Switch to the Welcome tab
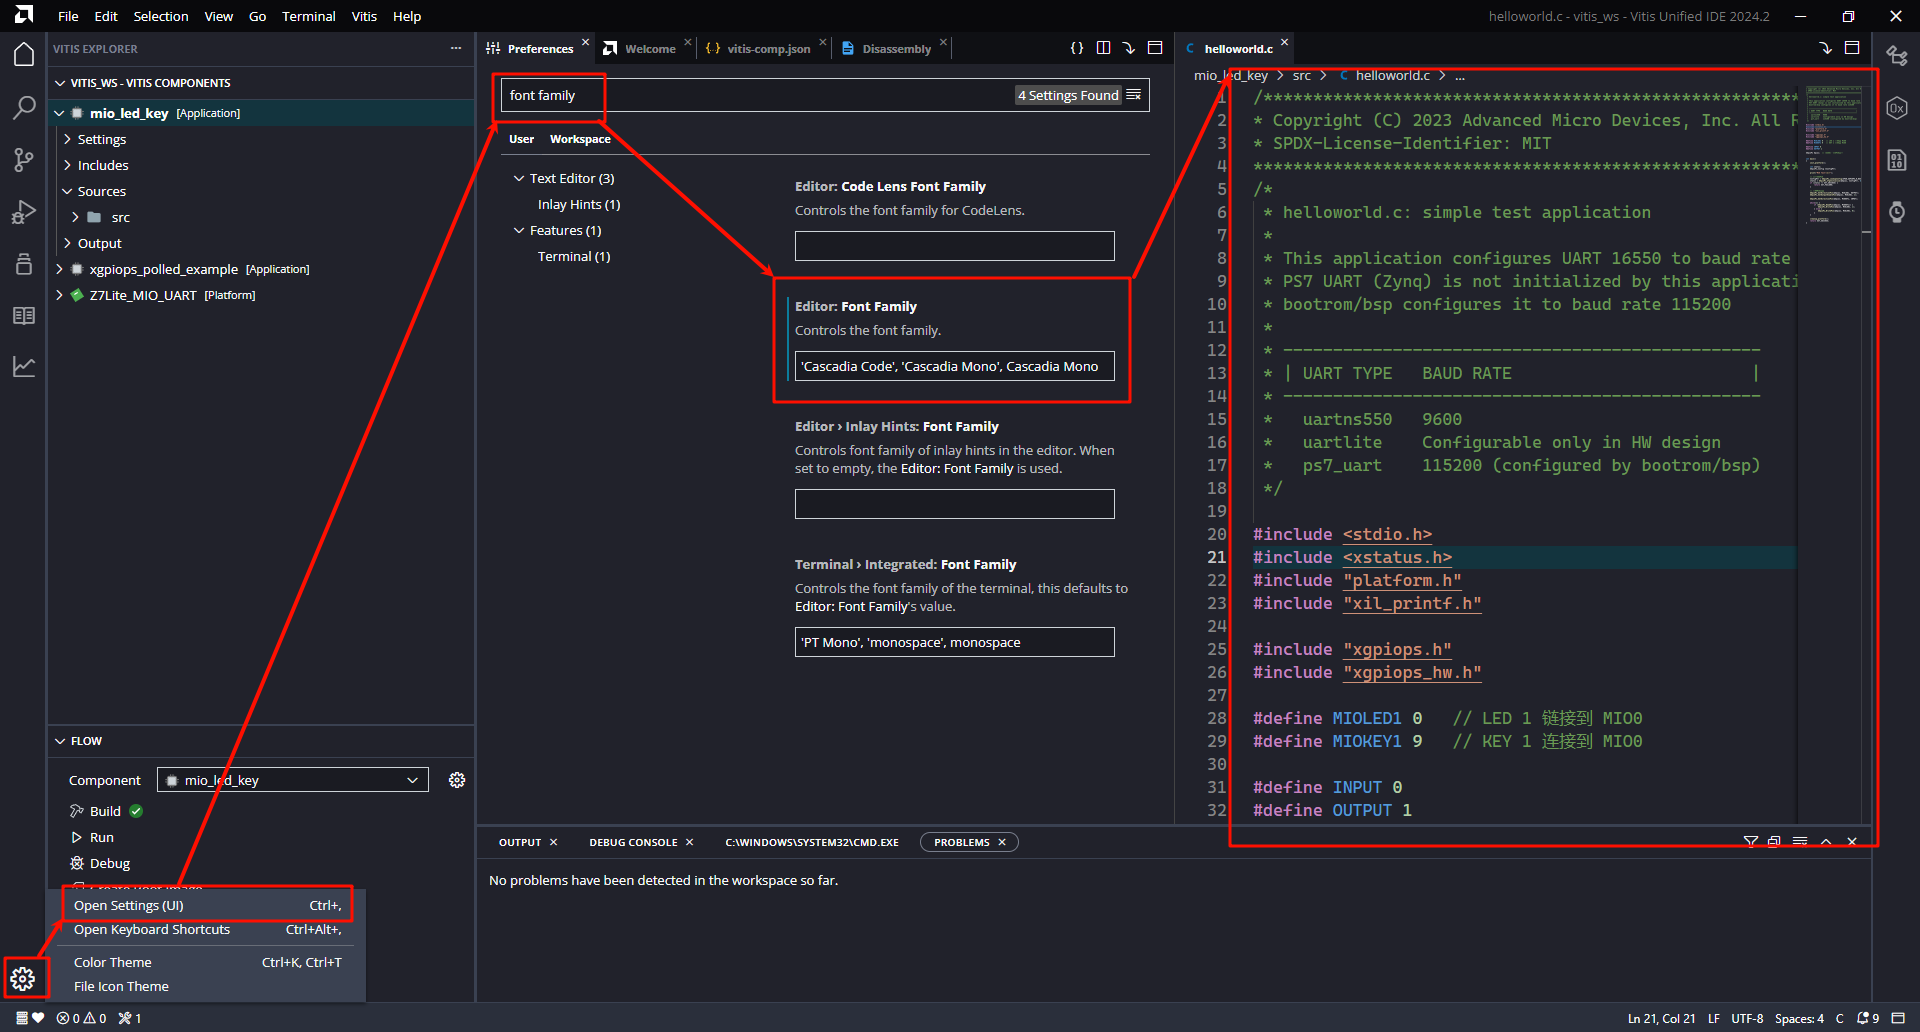Viewport: 1920px width, 1032px height. (649, 48)
